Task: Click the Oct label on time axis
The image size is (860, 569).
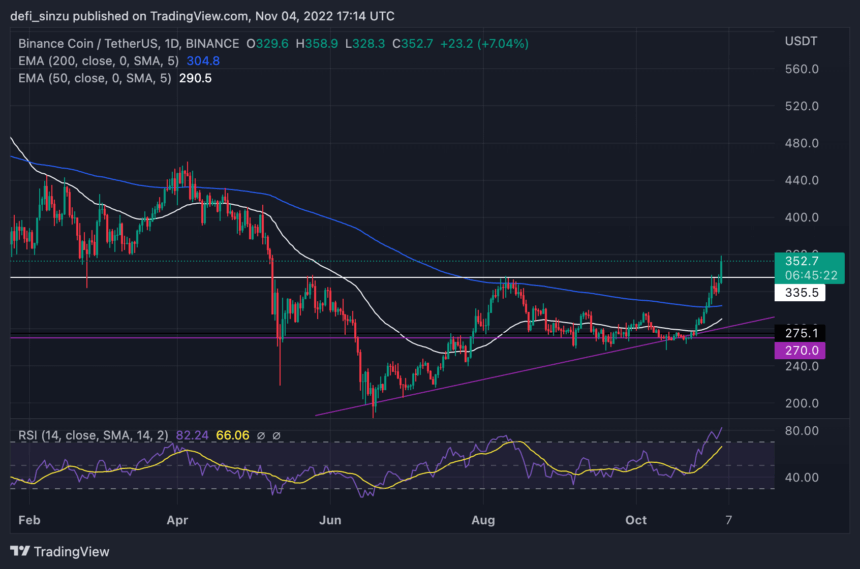Action: (x=636, y=520)
